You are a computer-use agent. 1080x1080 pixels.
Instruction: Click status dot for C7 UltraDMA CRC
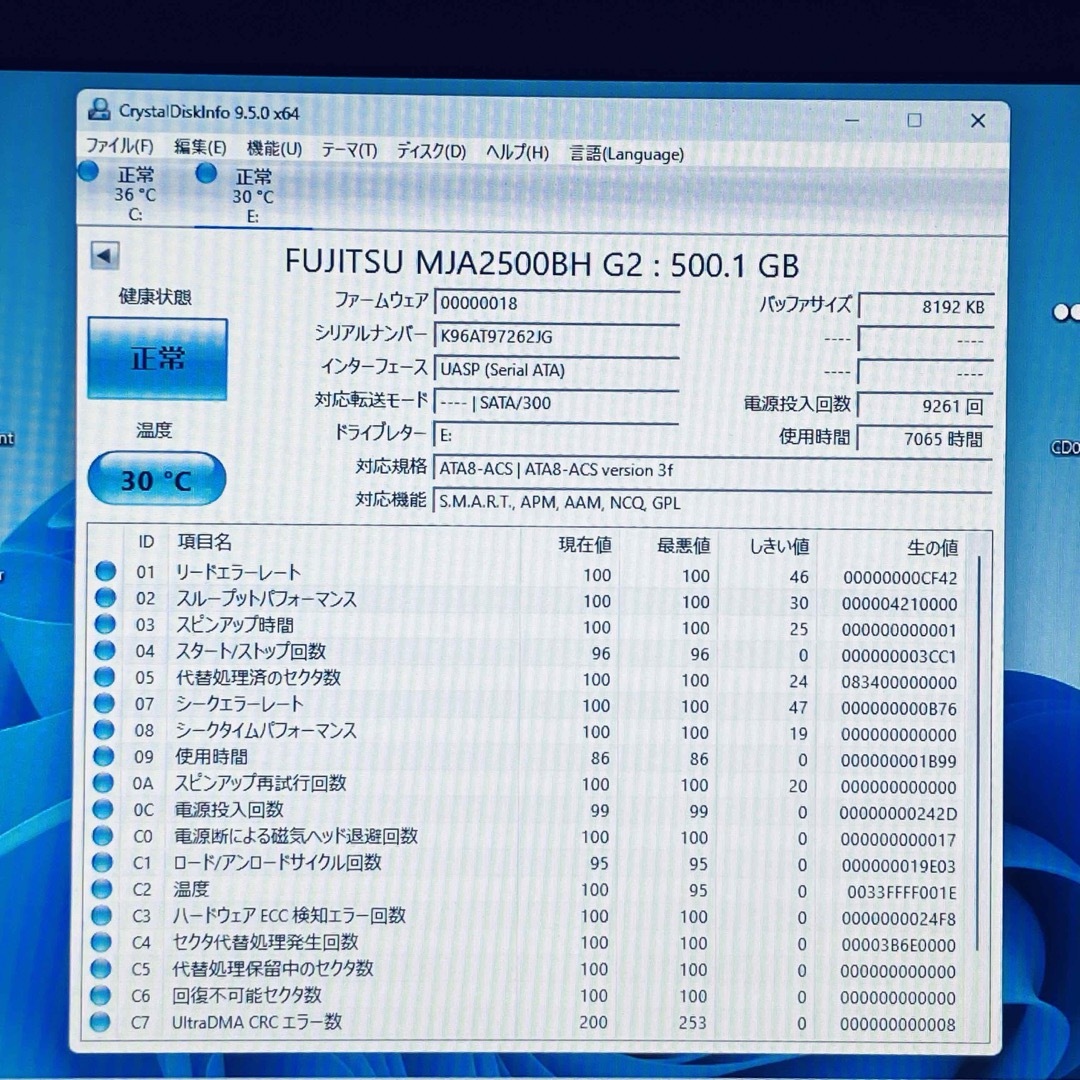pyautogui.click(x=100, y=1021)
